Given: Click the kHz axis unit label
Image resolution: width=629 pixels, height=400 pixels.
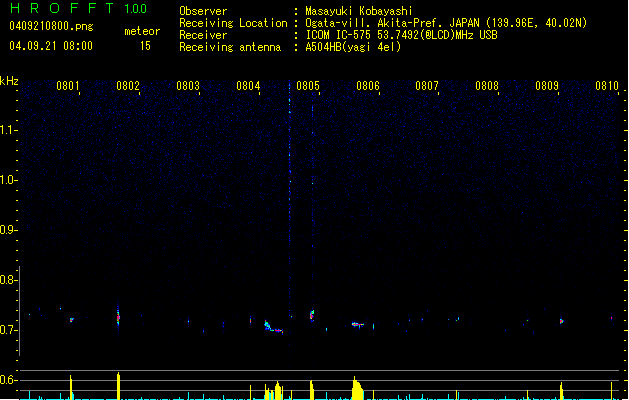Looking at the screenshot, I should click(9, 81).
